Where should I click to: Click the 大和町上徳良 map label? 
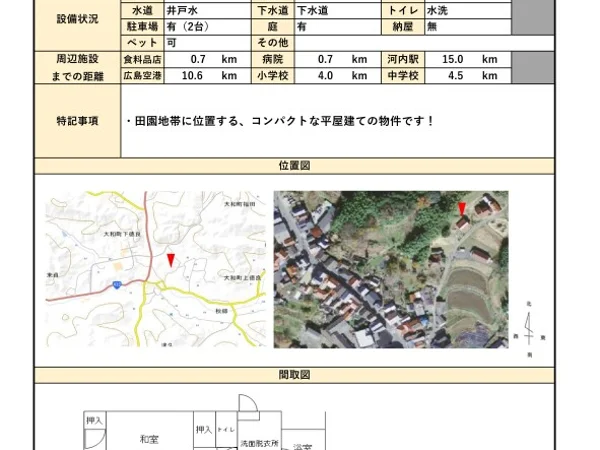tap(242, 278)
